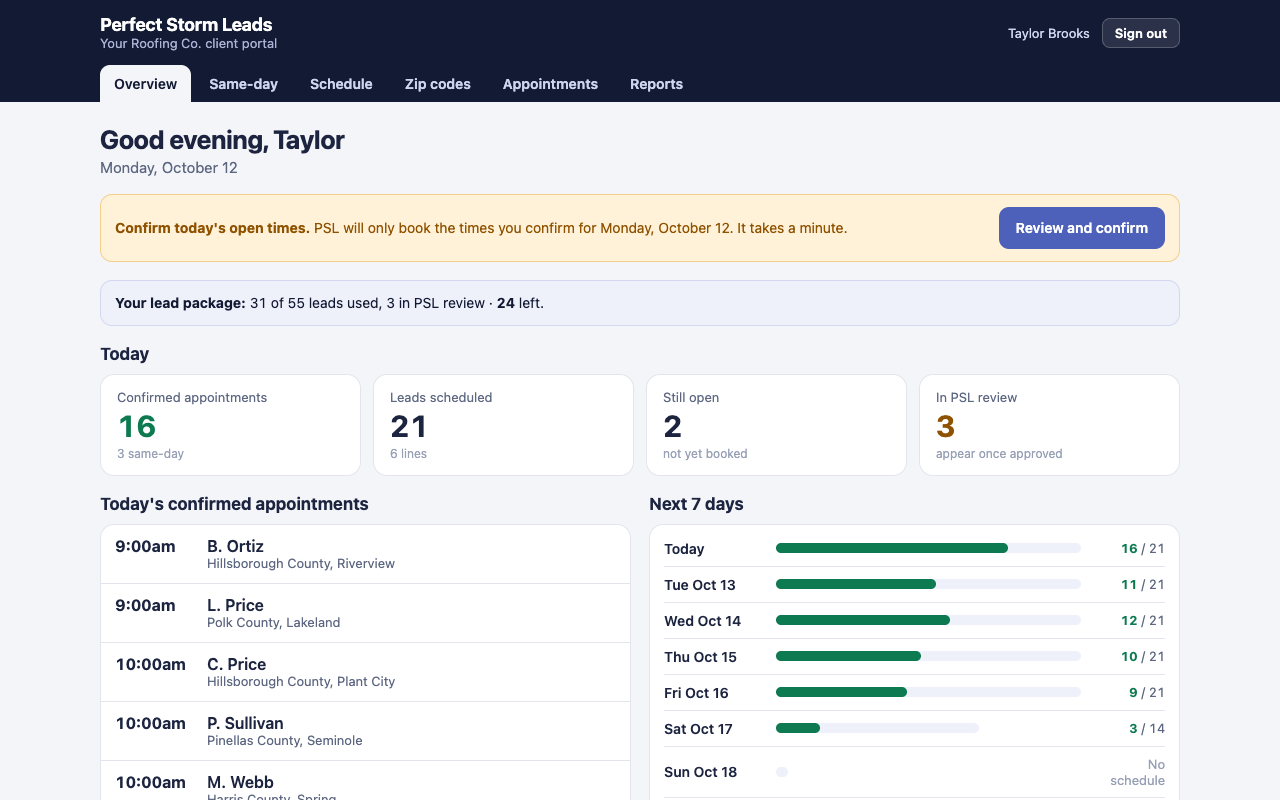The image size is (1280, 800).
Task: View the Appointments tab
Action: pos(550,84)
